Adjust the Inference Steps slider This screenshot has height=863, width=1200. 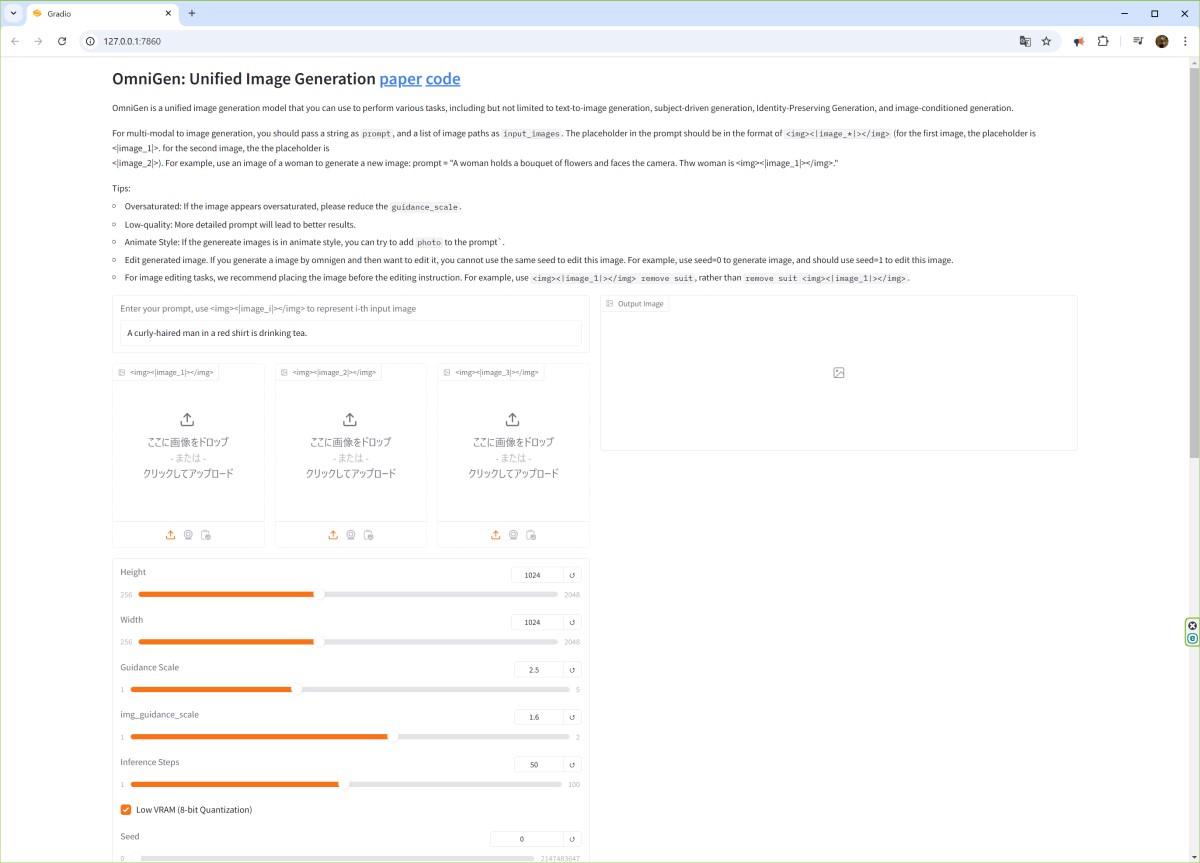click(346, 784)
